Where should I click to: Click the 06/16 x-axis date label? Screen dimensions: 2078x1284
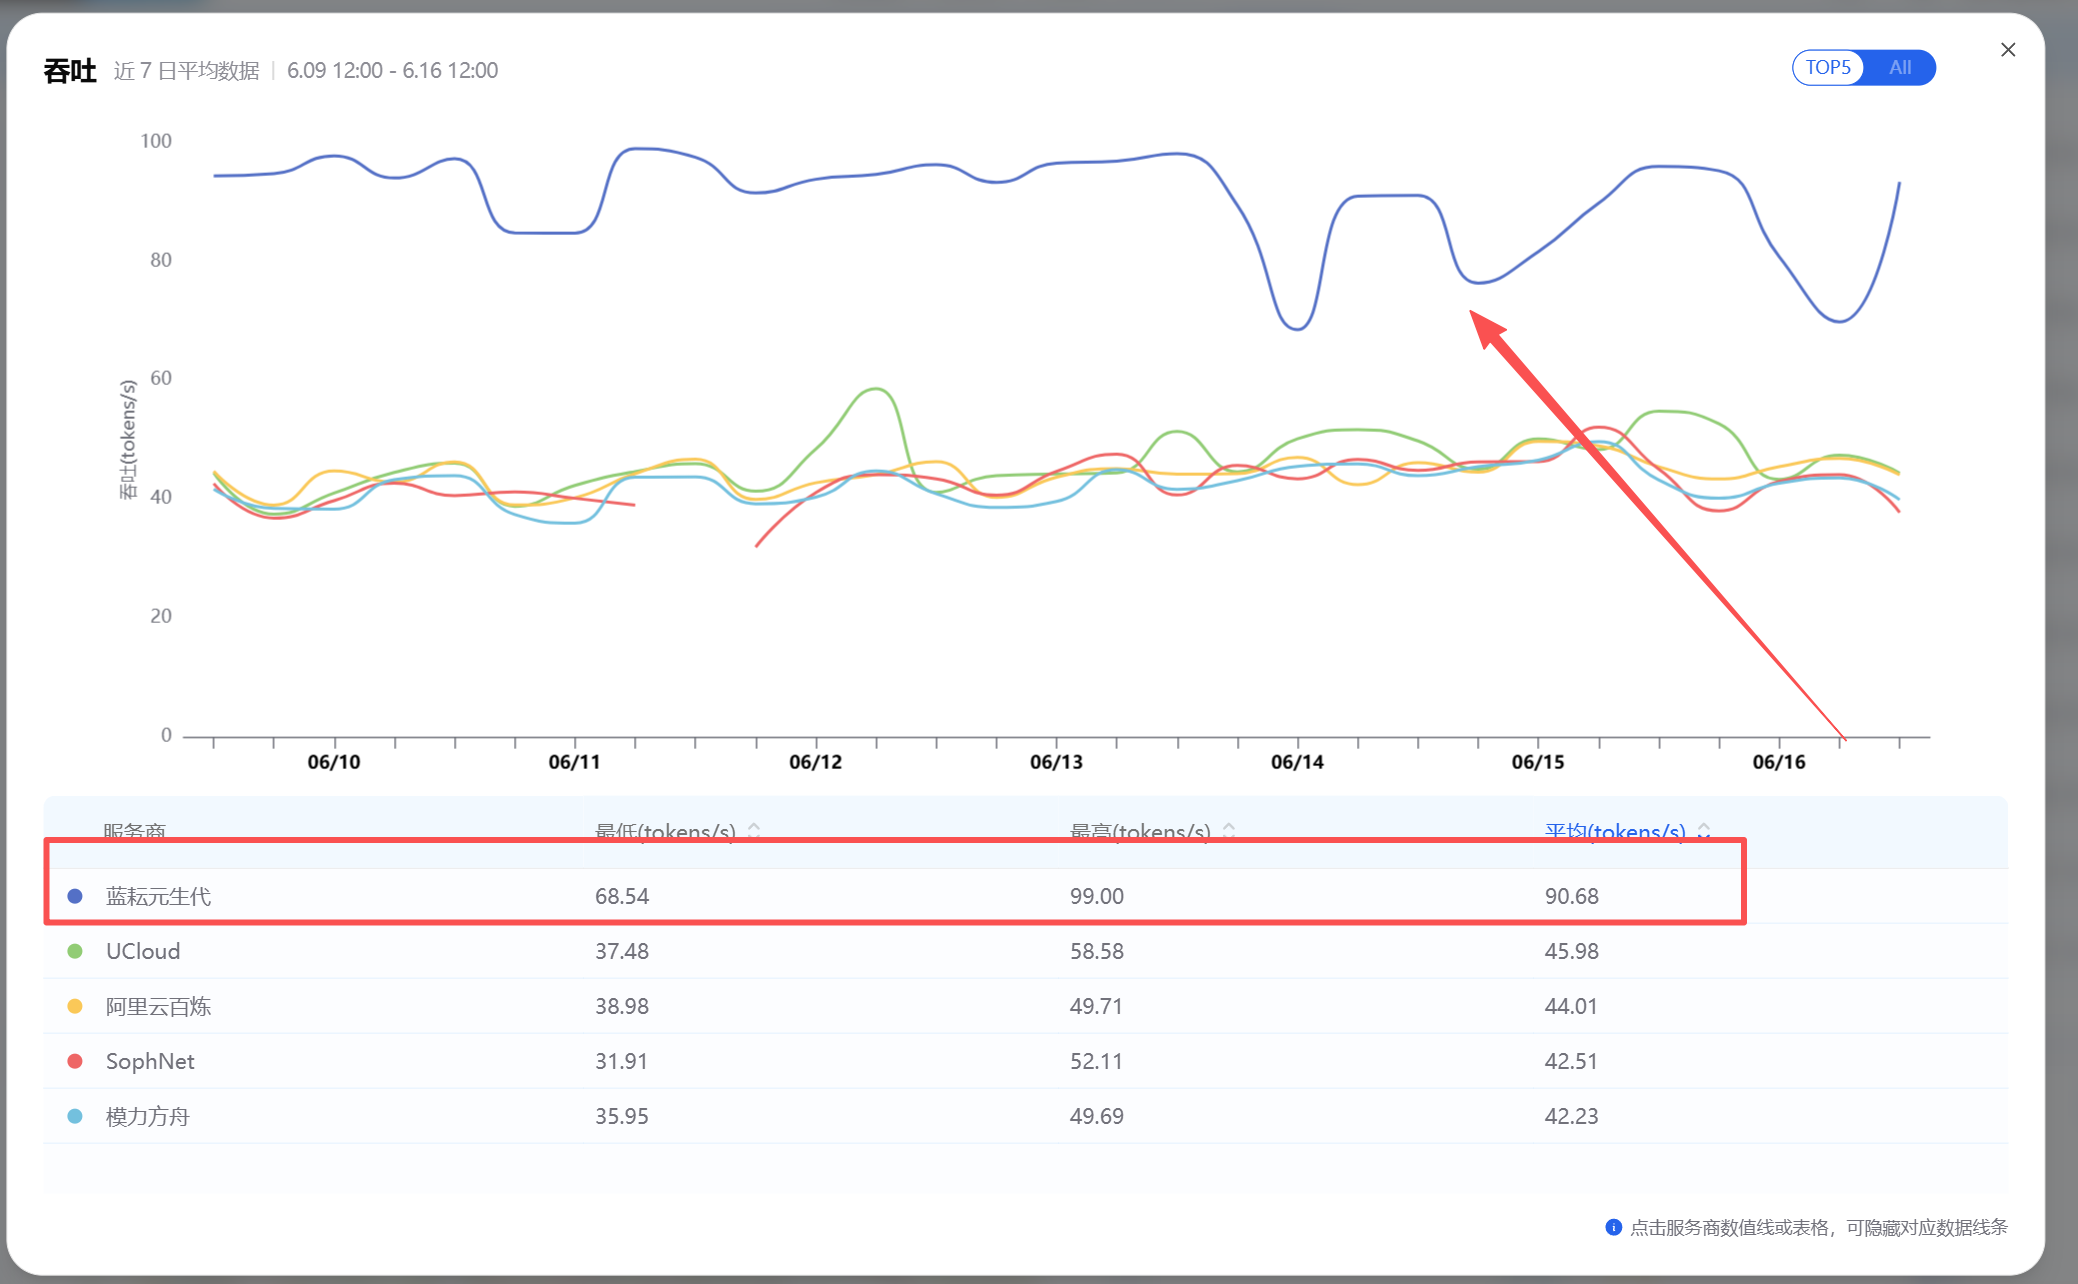[1779, 762]
